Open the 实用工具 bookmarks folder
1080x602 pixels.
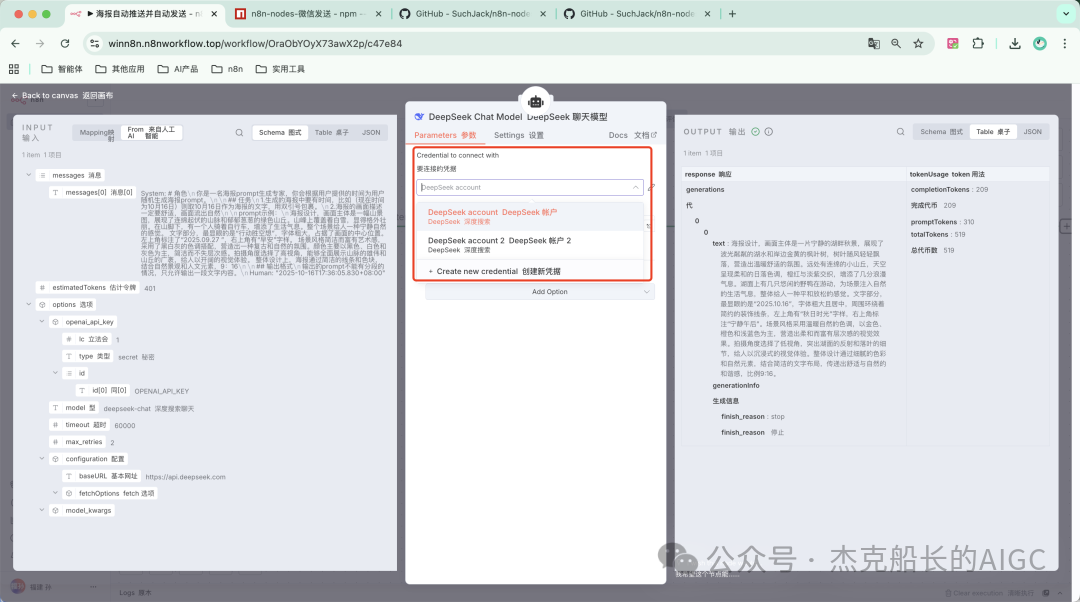tap(280, 69)
